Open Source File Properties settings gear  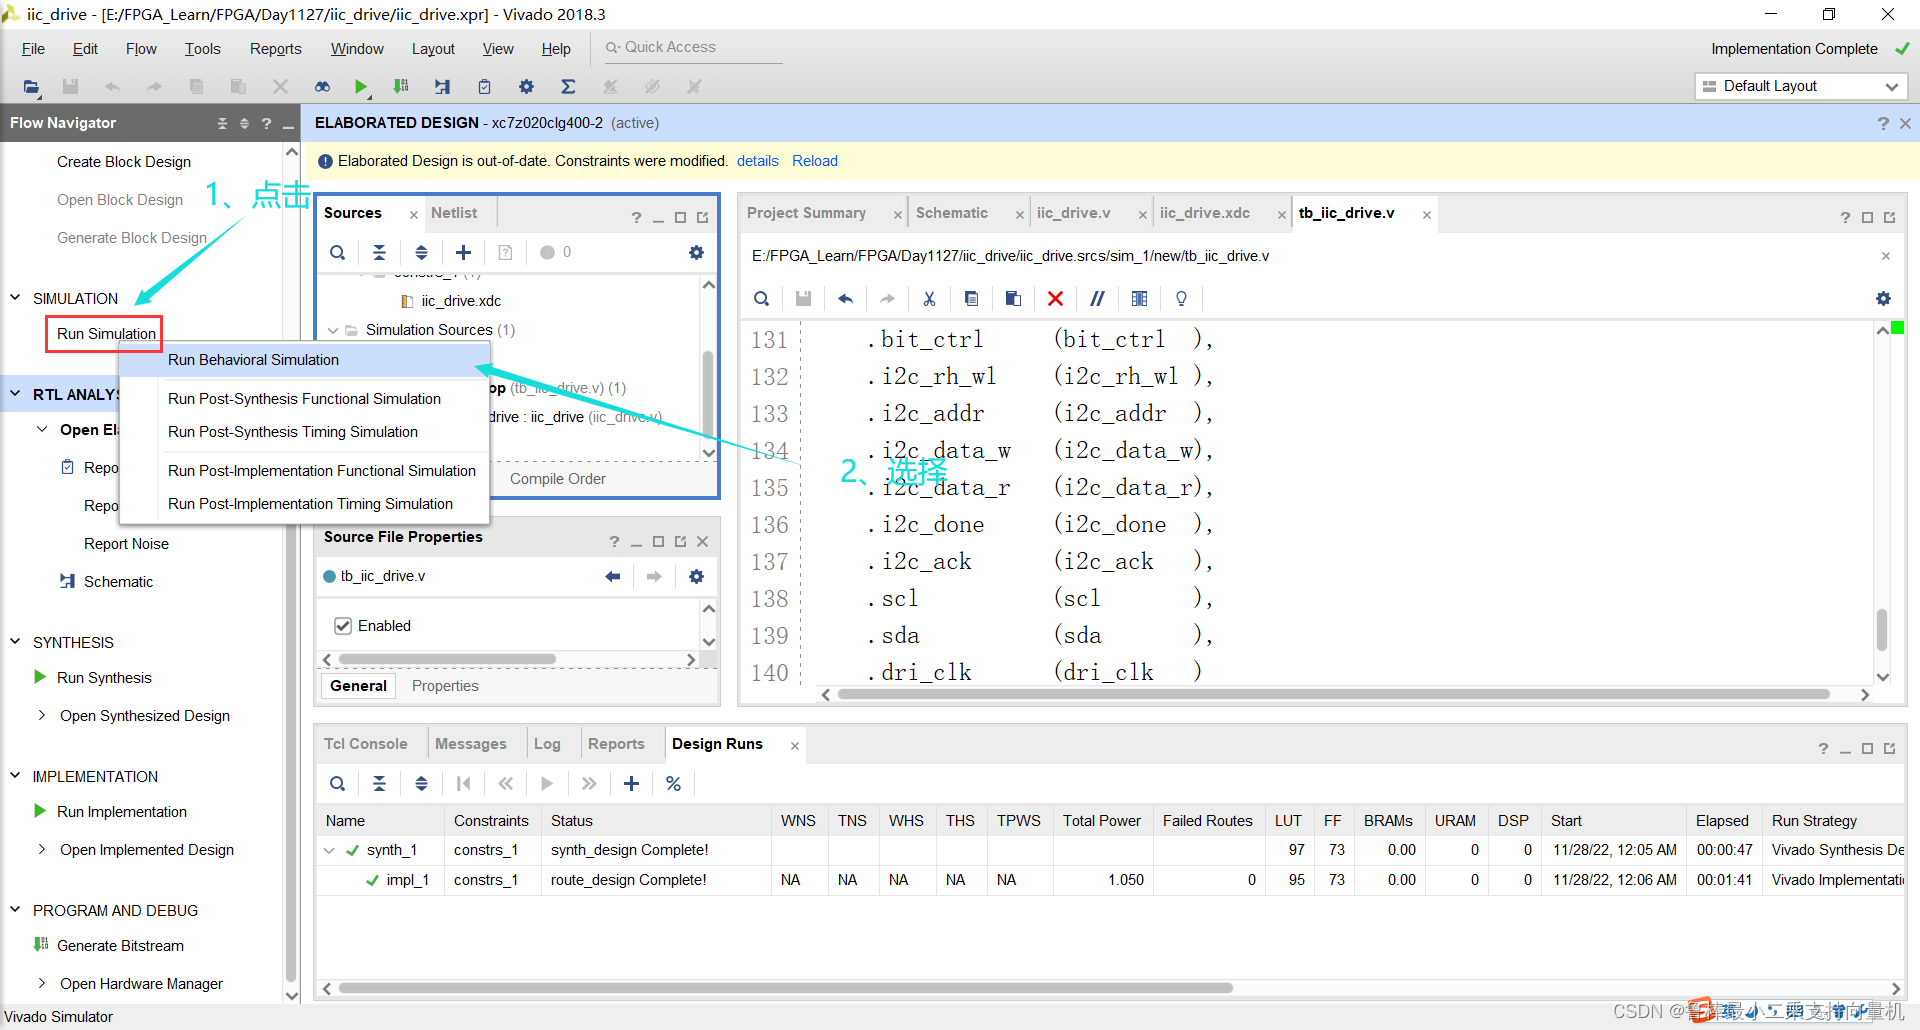point(696,577)
